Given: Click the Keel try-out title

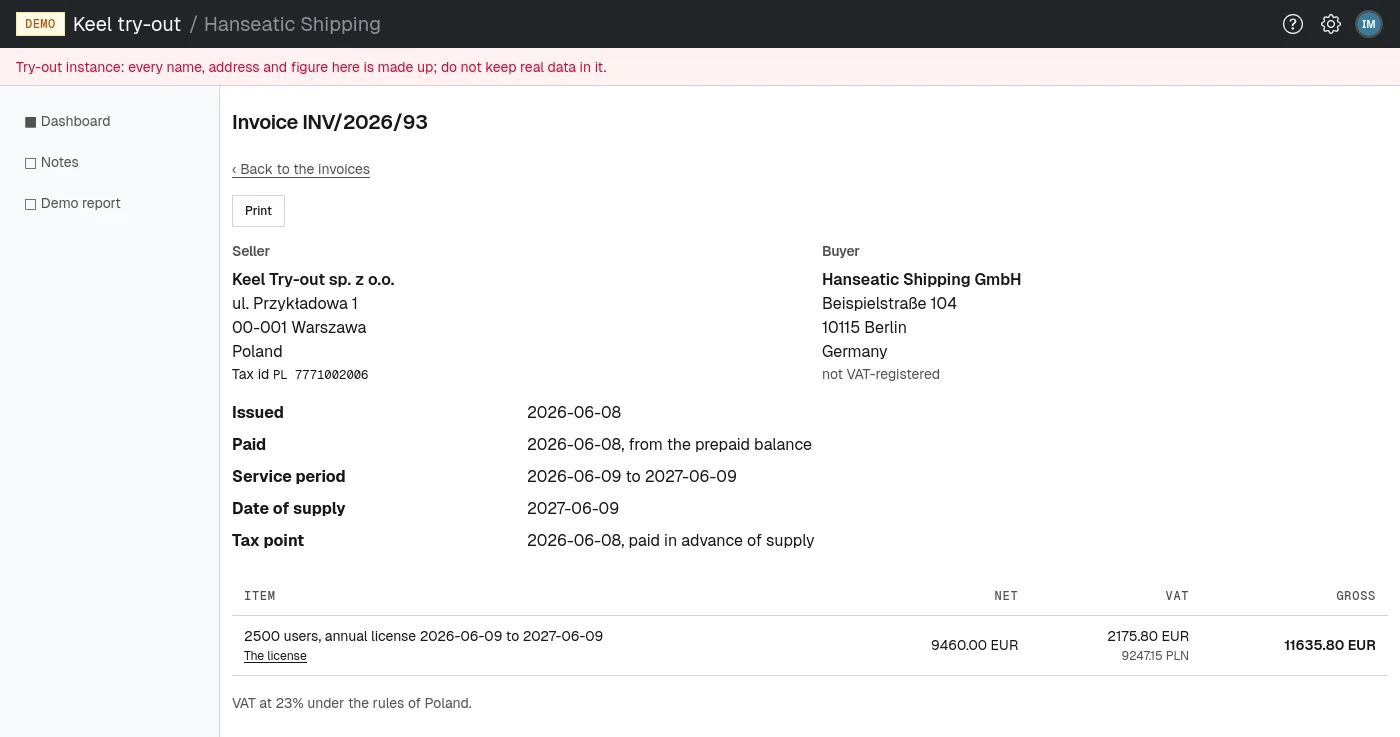Looking at the screenshot, I should coord(127,24).
